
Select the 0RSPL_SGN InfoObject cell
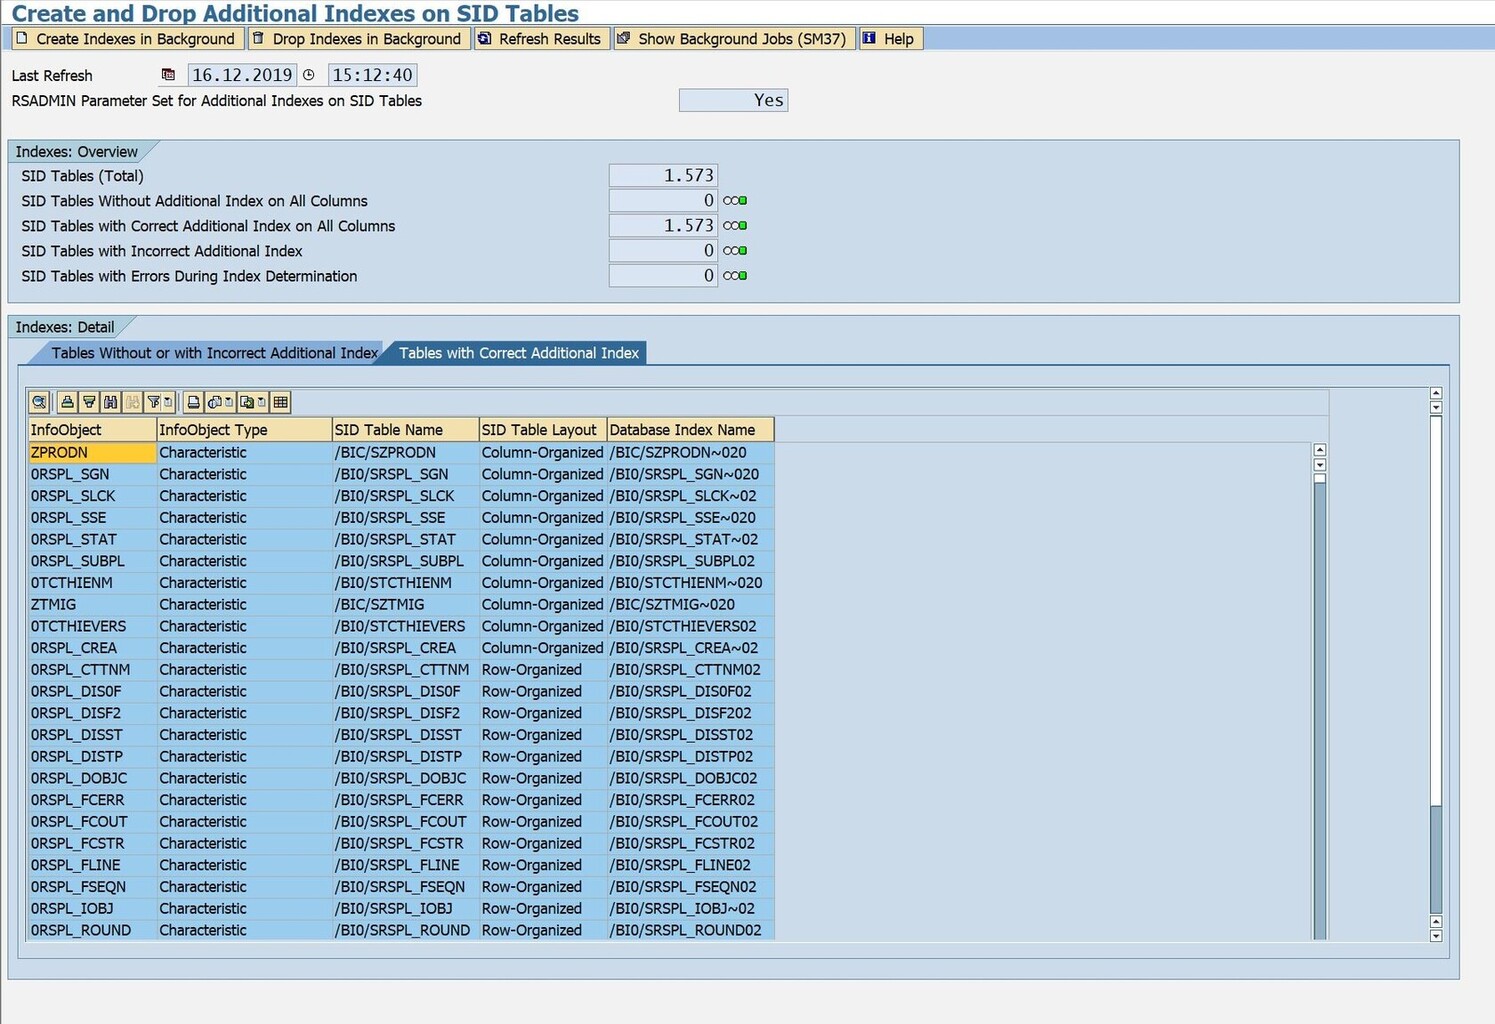(92, 474)
